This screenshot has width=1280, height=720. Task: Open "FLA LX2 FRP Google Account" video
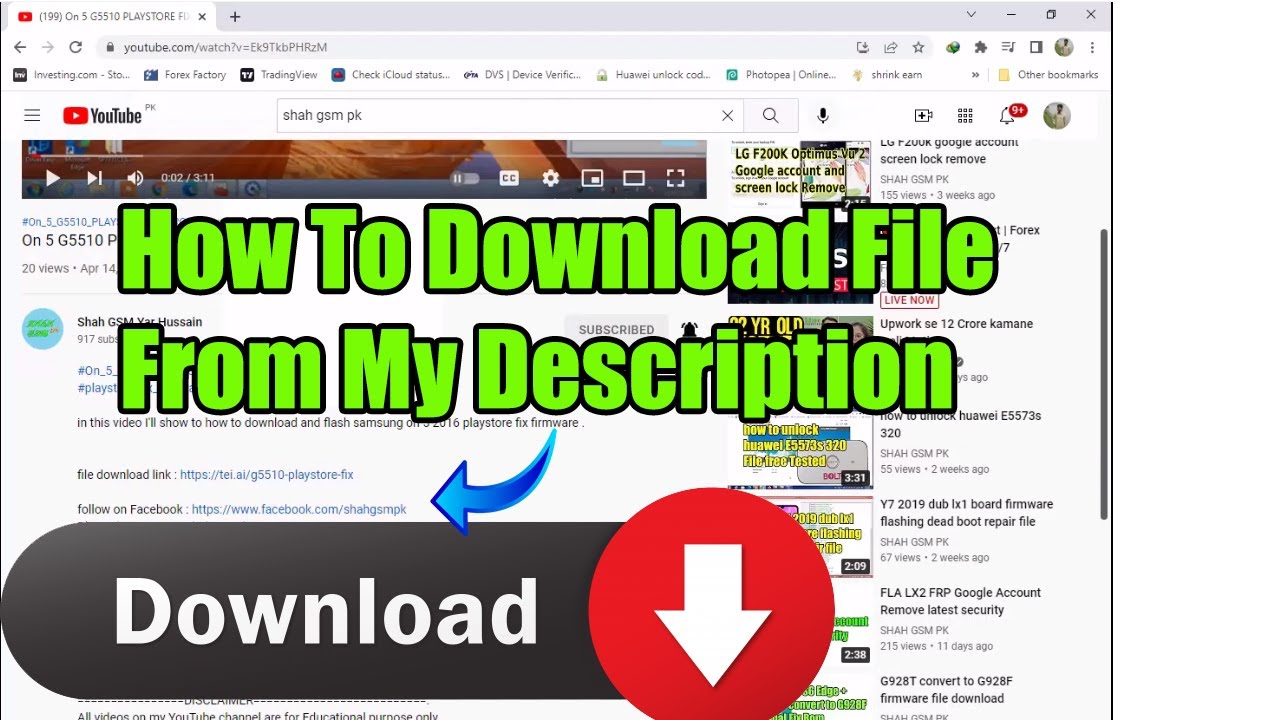pos(960,601)
